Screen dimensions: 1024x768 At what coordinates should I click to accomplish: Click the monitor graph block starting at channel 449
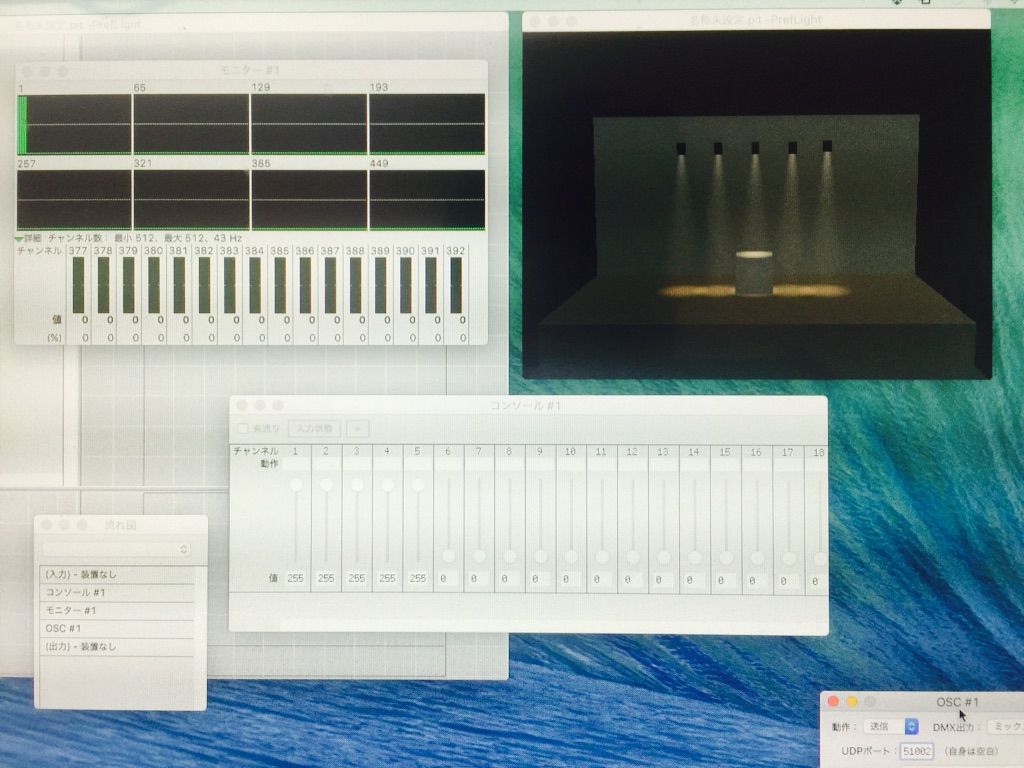[x=427, y=200]
